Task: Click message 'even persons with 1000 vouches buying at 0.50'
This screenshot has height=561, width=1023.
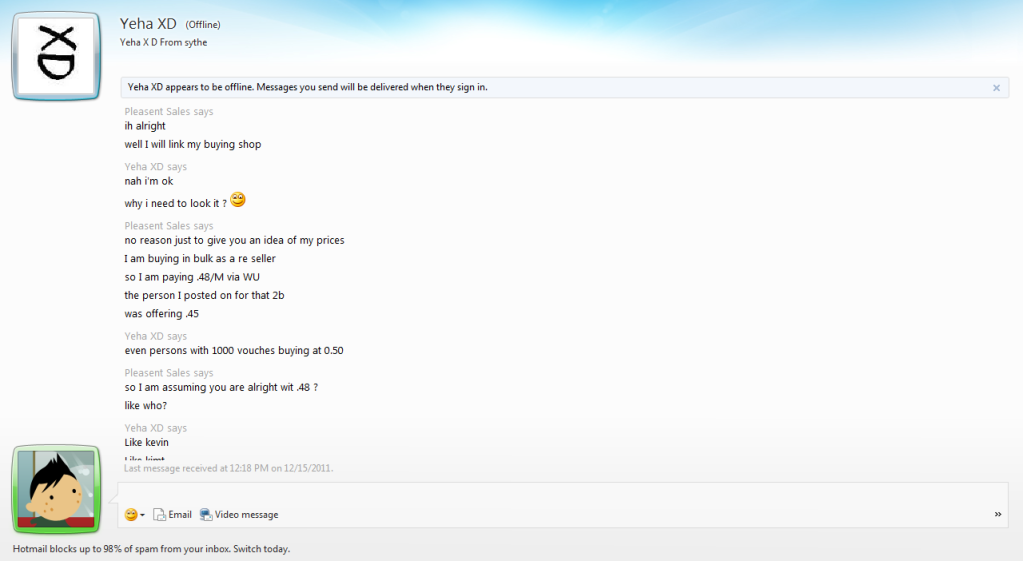Action: point(234,351)
